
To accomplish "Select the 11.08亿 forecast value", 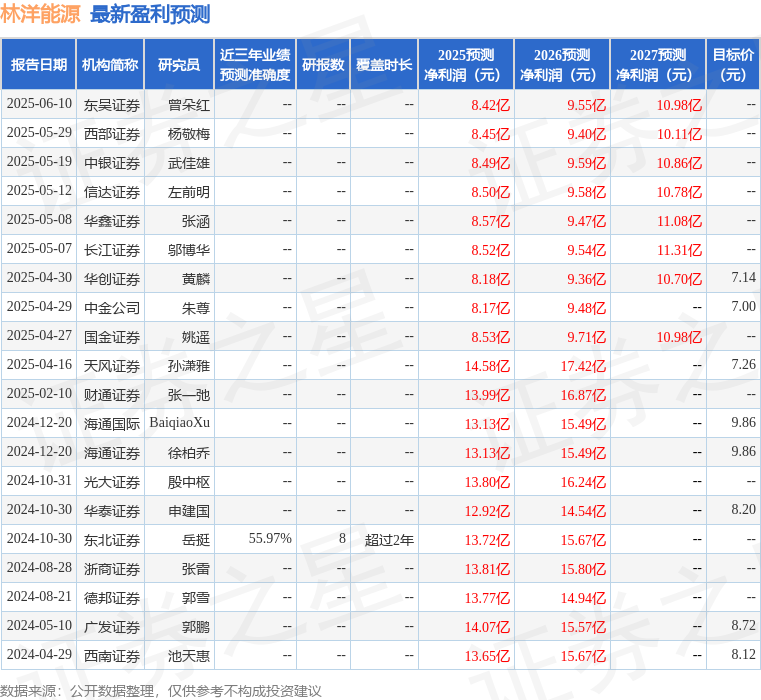I will pyautogui.click(x=679, y=221).
